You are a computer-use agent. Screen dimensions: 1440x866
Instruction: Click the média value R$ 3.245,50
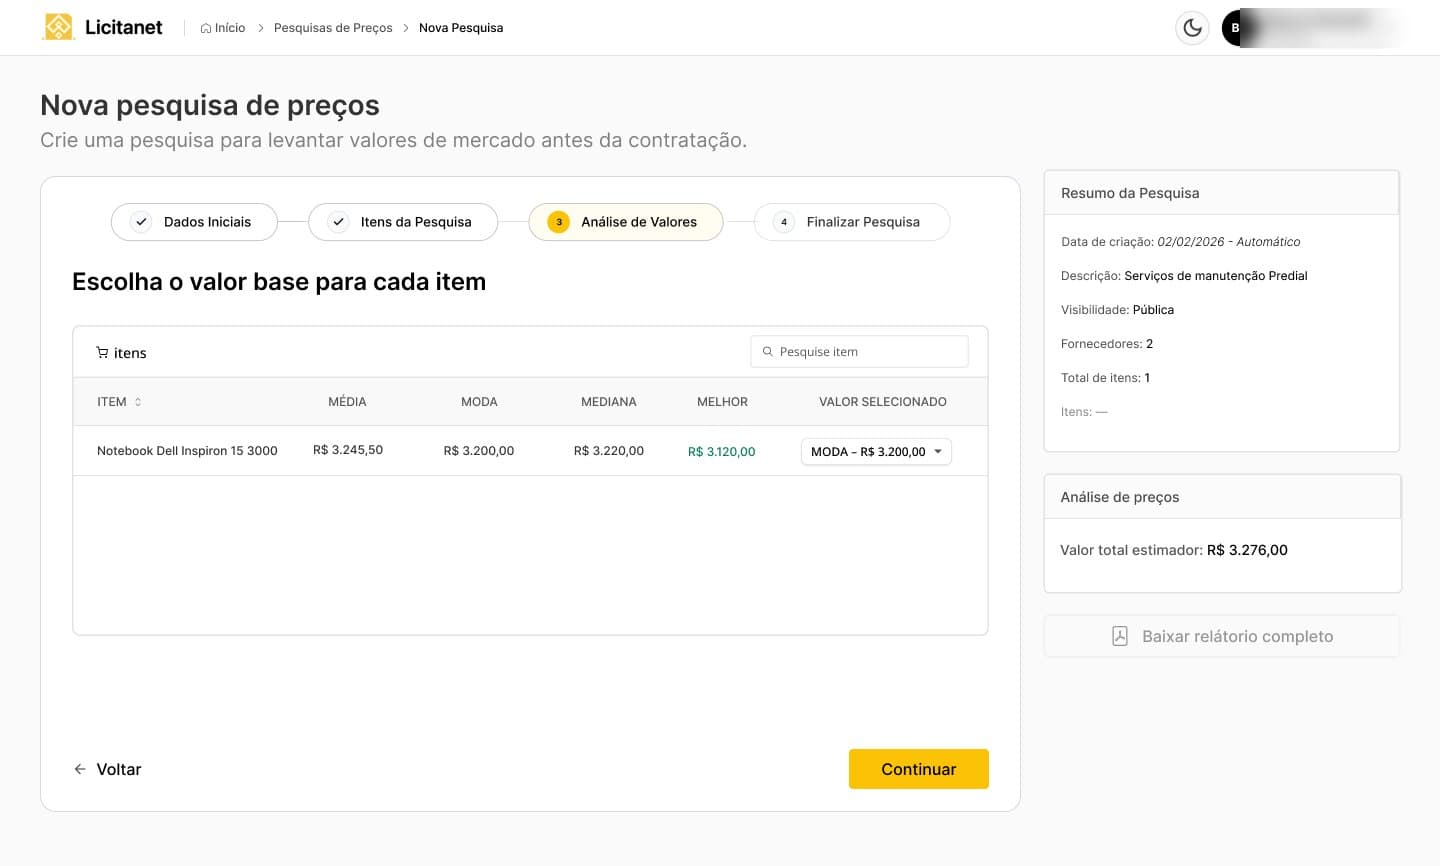click(348, 450)
